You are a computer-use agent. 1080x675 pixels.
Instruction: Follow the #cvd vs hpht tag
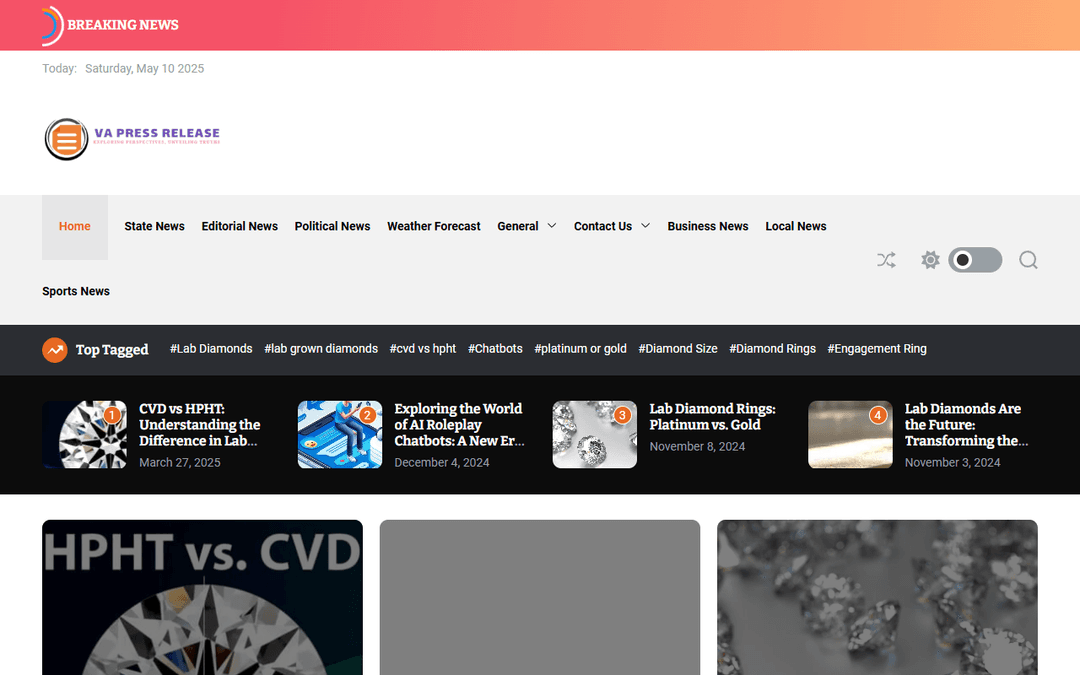[x=423, y=349]
